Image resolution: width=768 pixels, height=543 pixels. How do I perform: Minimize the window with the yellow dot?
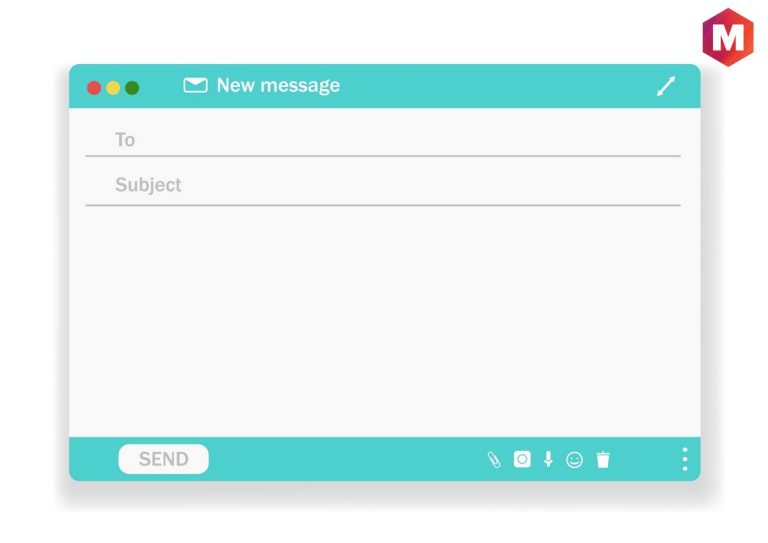click(x=113, y=88)
